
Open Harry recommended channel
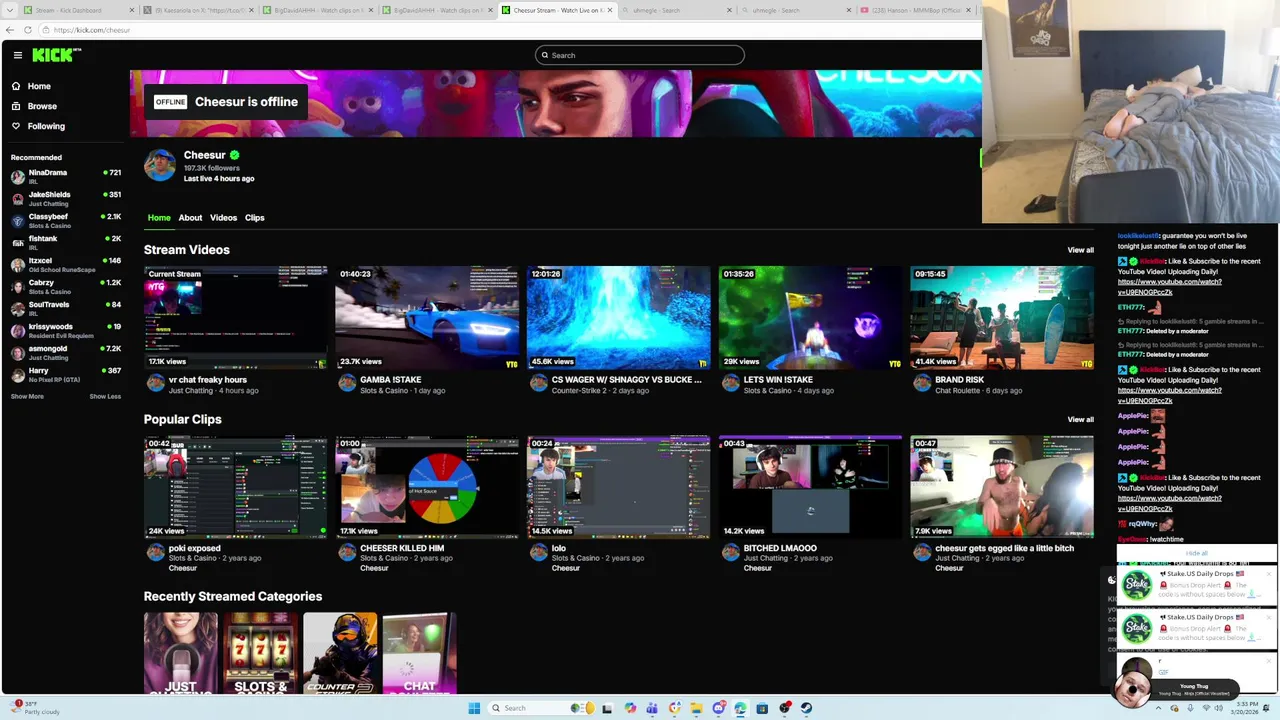tap(65, 374)
